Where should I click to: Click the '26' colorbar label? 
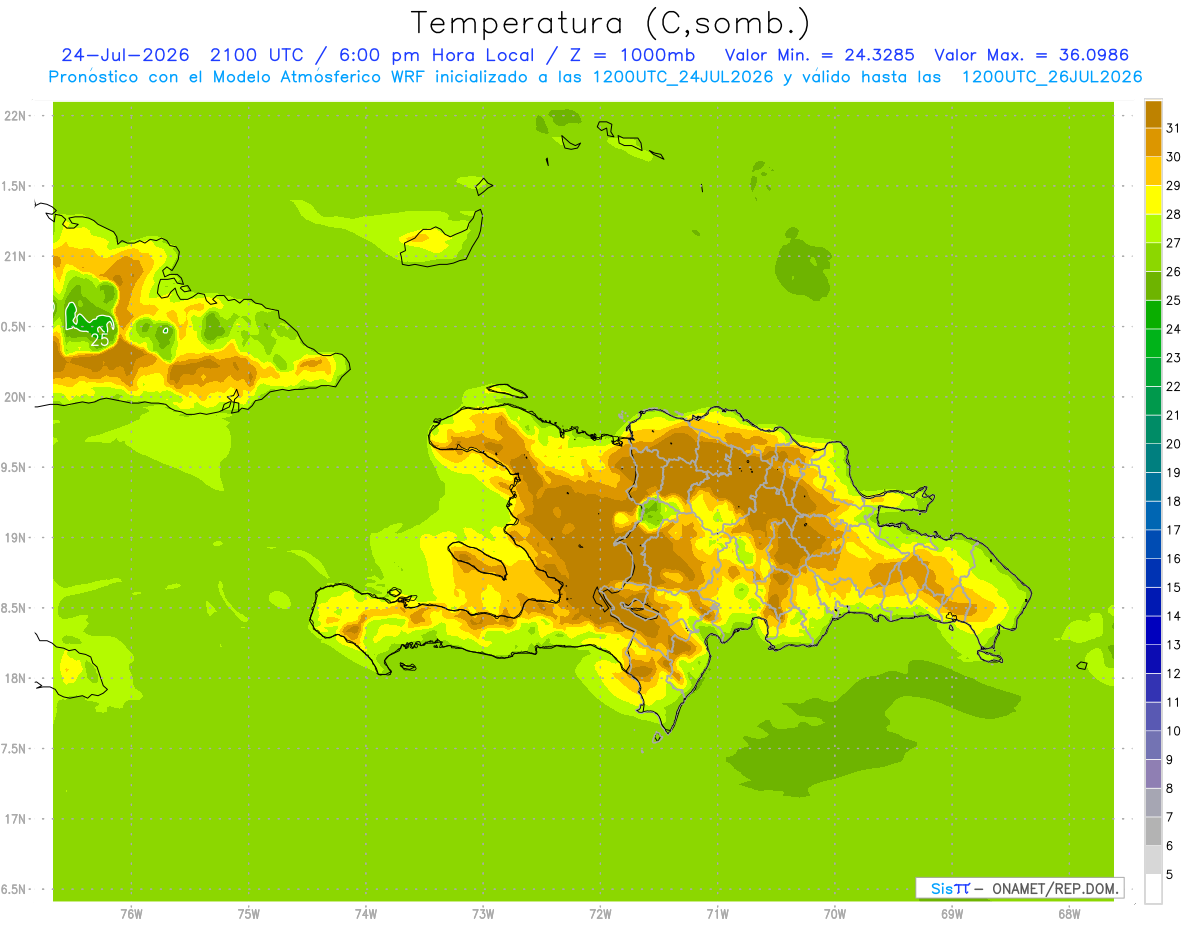[1174, 271]
